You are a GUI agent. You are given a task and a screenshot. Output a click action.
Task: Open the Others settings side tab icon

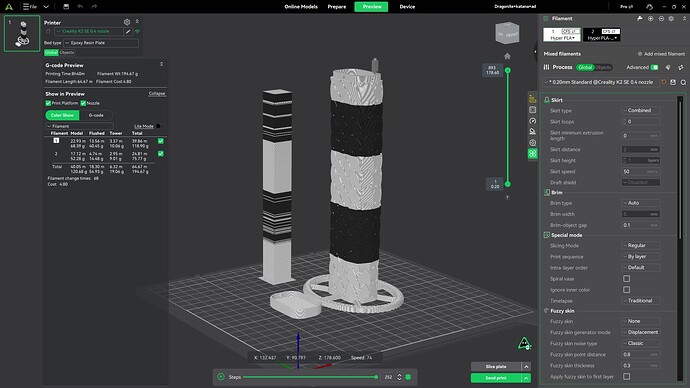click(532, 154)
